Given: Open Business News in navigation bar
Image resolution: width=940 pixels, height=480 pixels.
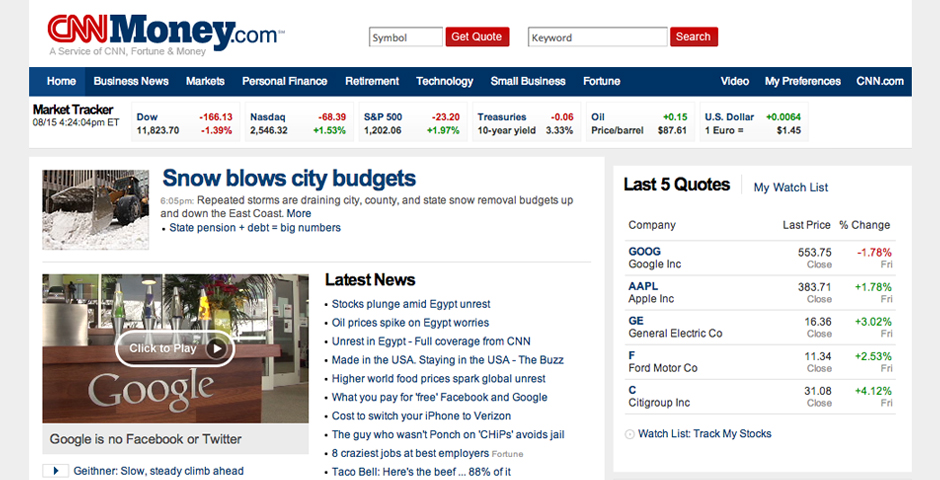Looking at the screenshot, I should click(131, 81).
